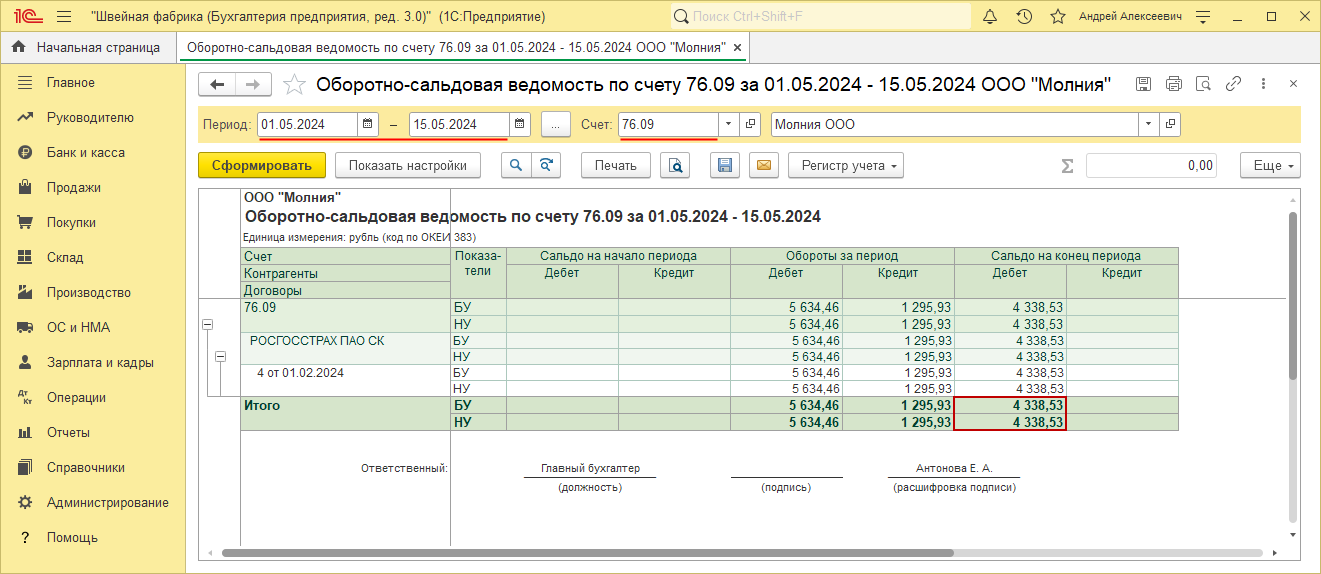Open the Счет account dropdown
1321x574 pixels.
(728, 124)
